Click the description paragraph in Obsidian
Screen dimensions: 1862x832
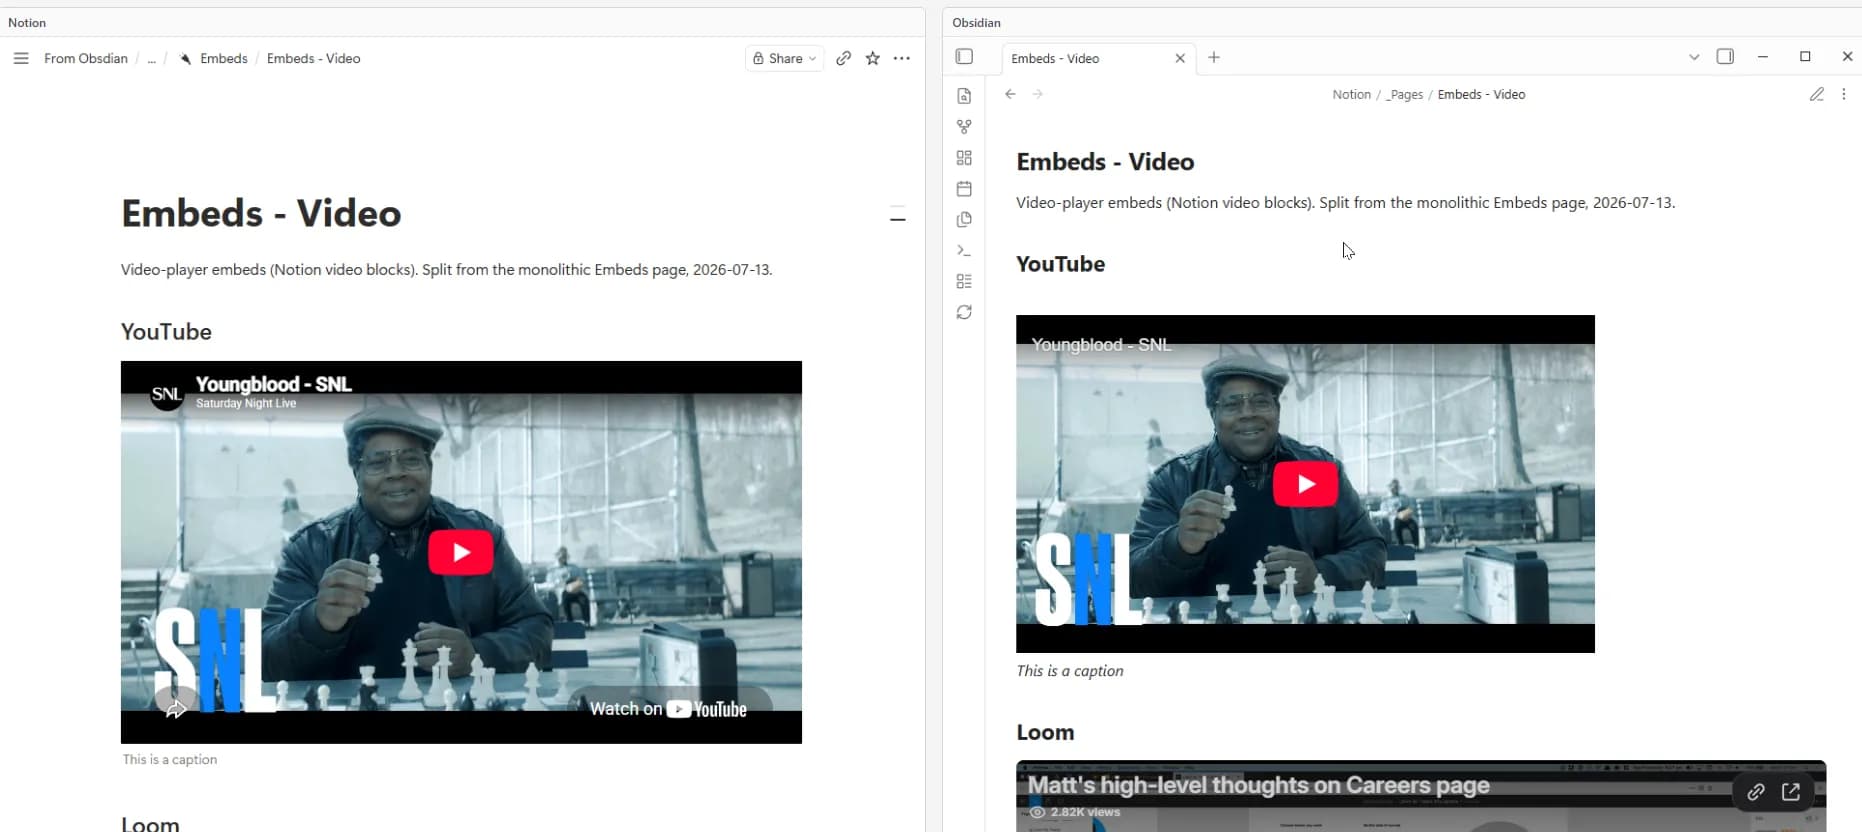click(1345, 202)
